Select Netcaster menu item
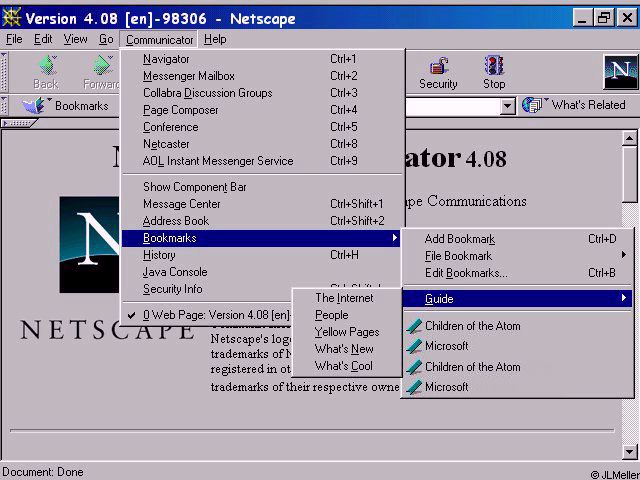Screen dimensions: 640x480 (x=263, y=144)
